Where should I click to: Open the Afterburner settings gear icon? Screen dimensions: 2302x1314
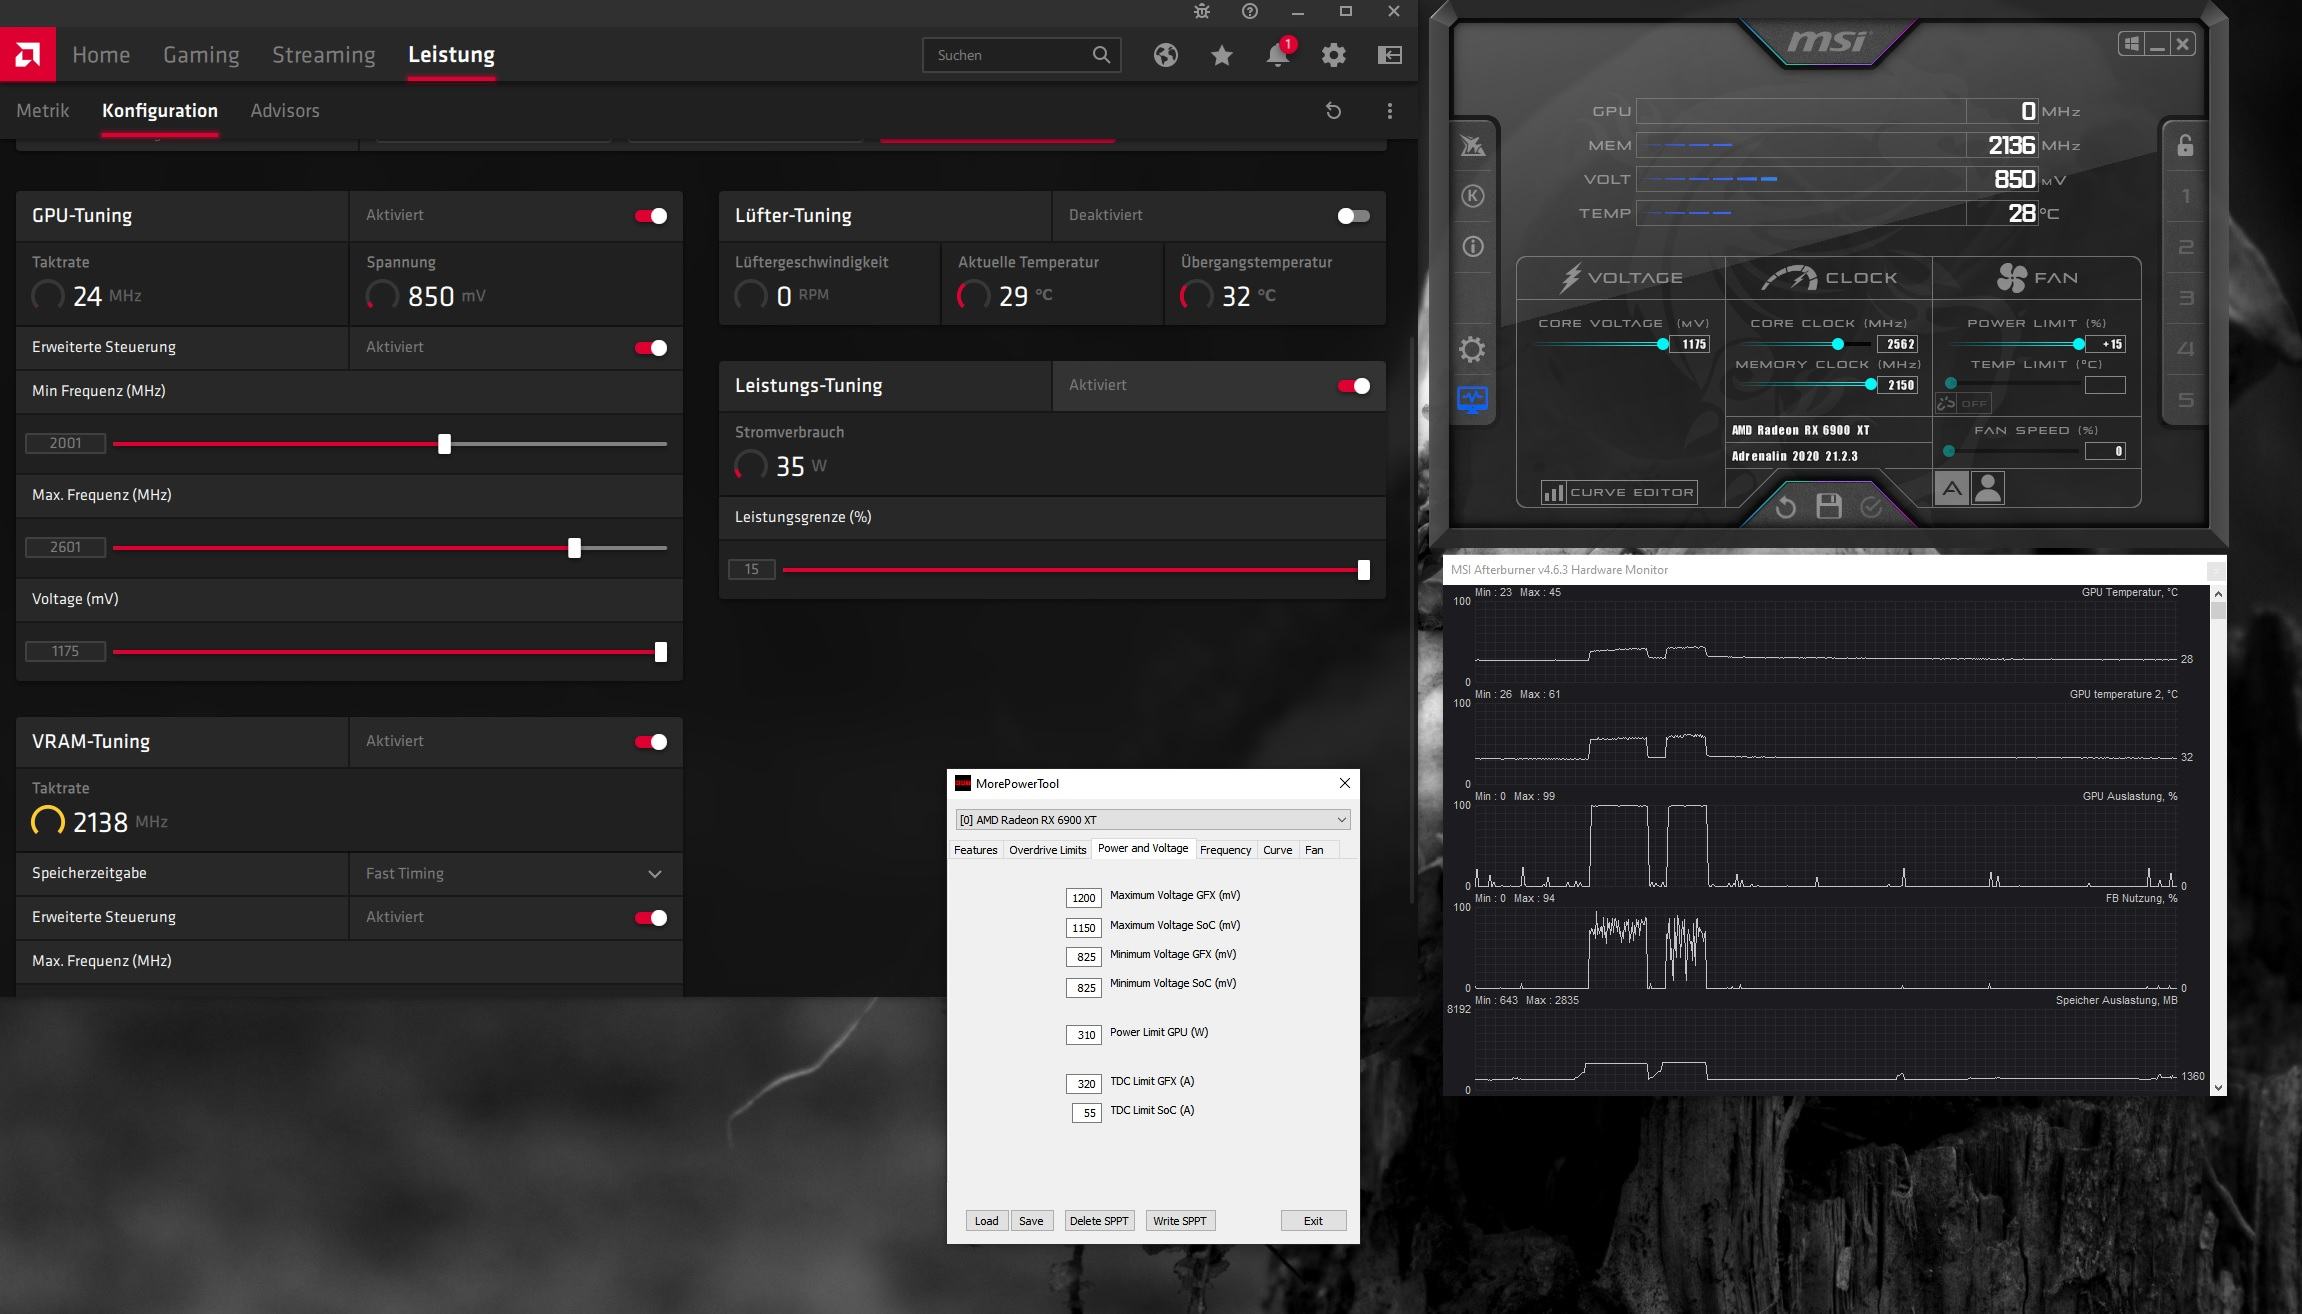1472,349
